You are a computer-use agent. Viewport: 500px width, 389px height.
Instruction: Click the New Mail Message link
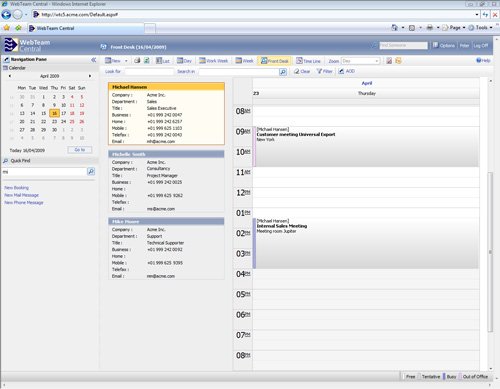[21, 195]
